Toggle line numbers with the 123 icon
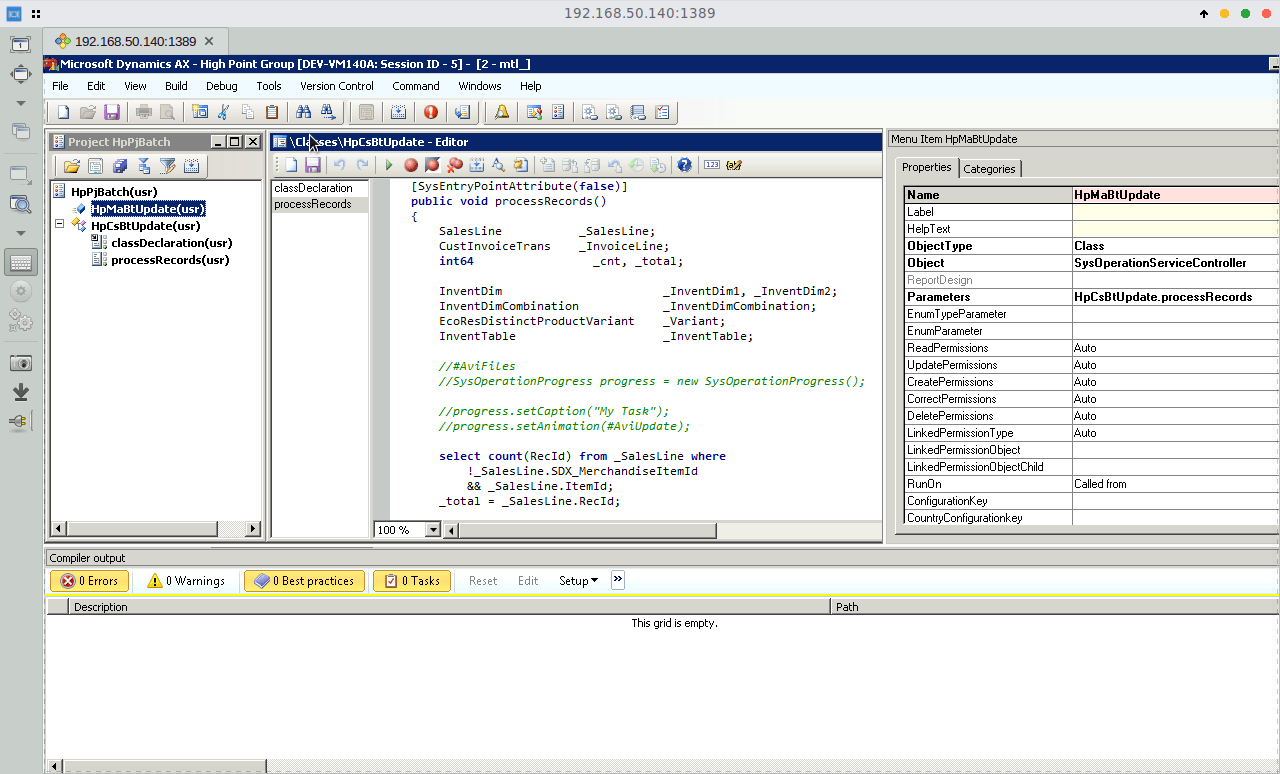 coord(712,165)
